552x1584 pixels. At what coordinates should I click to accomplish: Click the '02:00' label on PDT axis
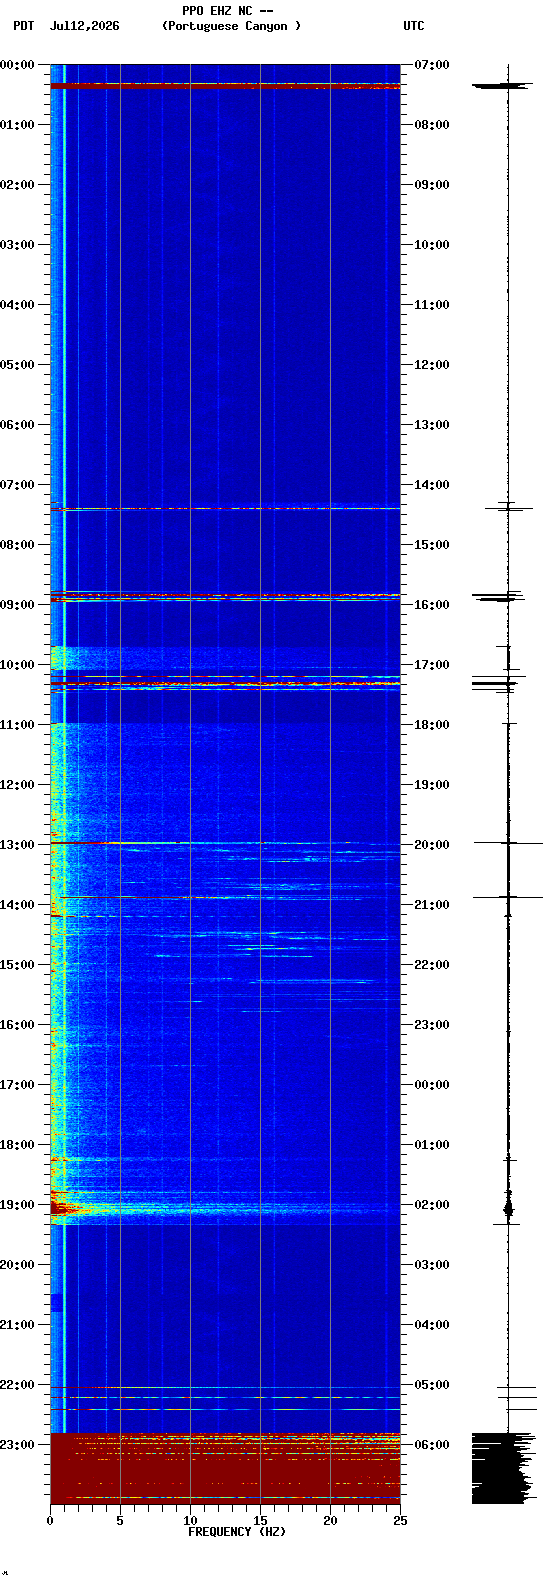(x=17, y=185)
